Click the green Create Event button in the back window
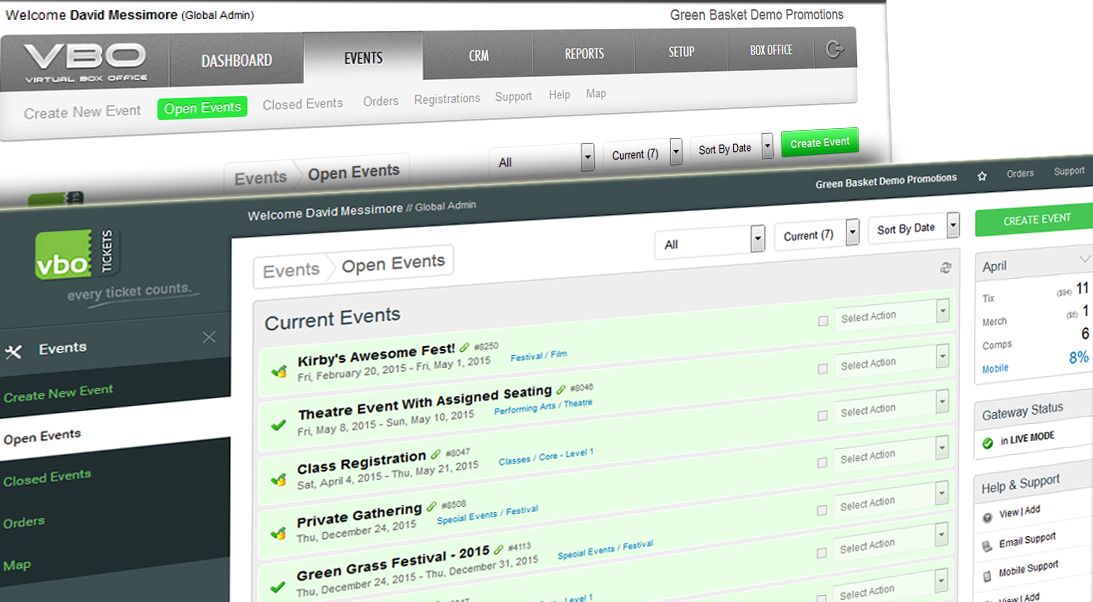This screenshot has height=602, width=1093. tap(820, 142)
